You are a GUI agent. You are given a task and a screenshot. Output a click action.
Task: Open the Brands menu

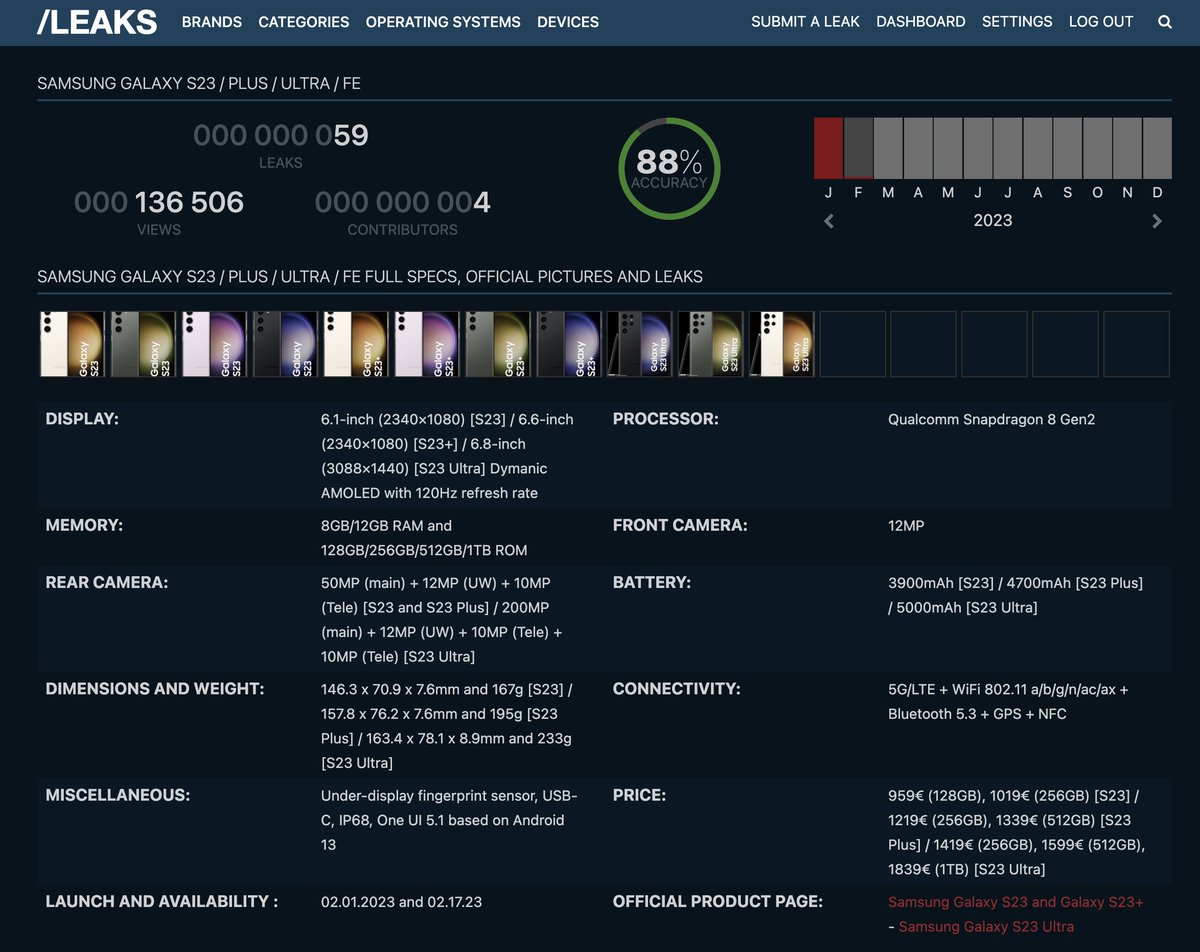212,22
